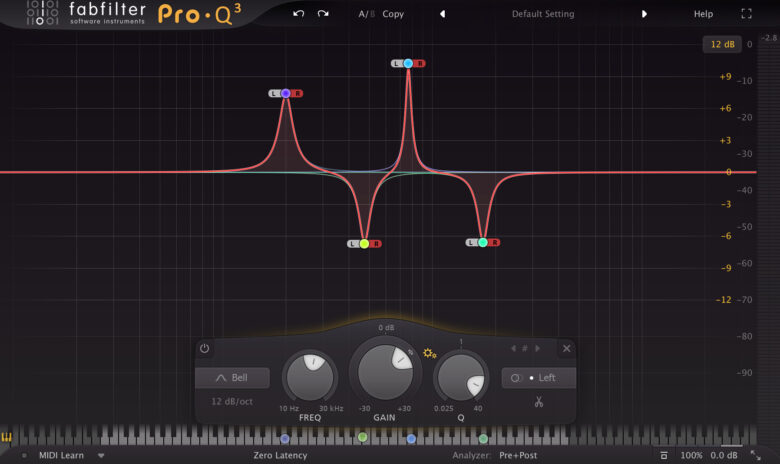
Task: Click the scissors split band icon
Action: (539, 401)
